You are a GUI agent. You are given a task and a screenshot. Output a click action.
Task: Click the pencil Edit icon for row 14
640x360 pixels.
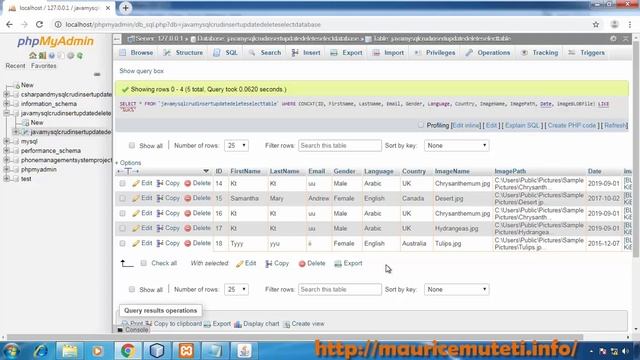(136, 183)
